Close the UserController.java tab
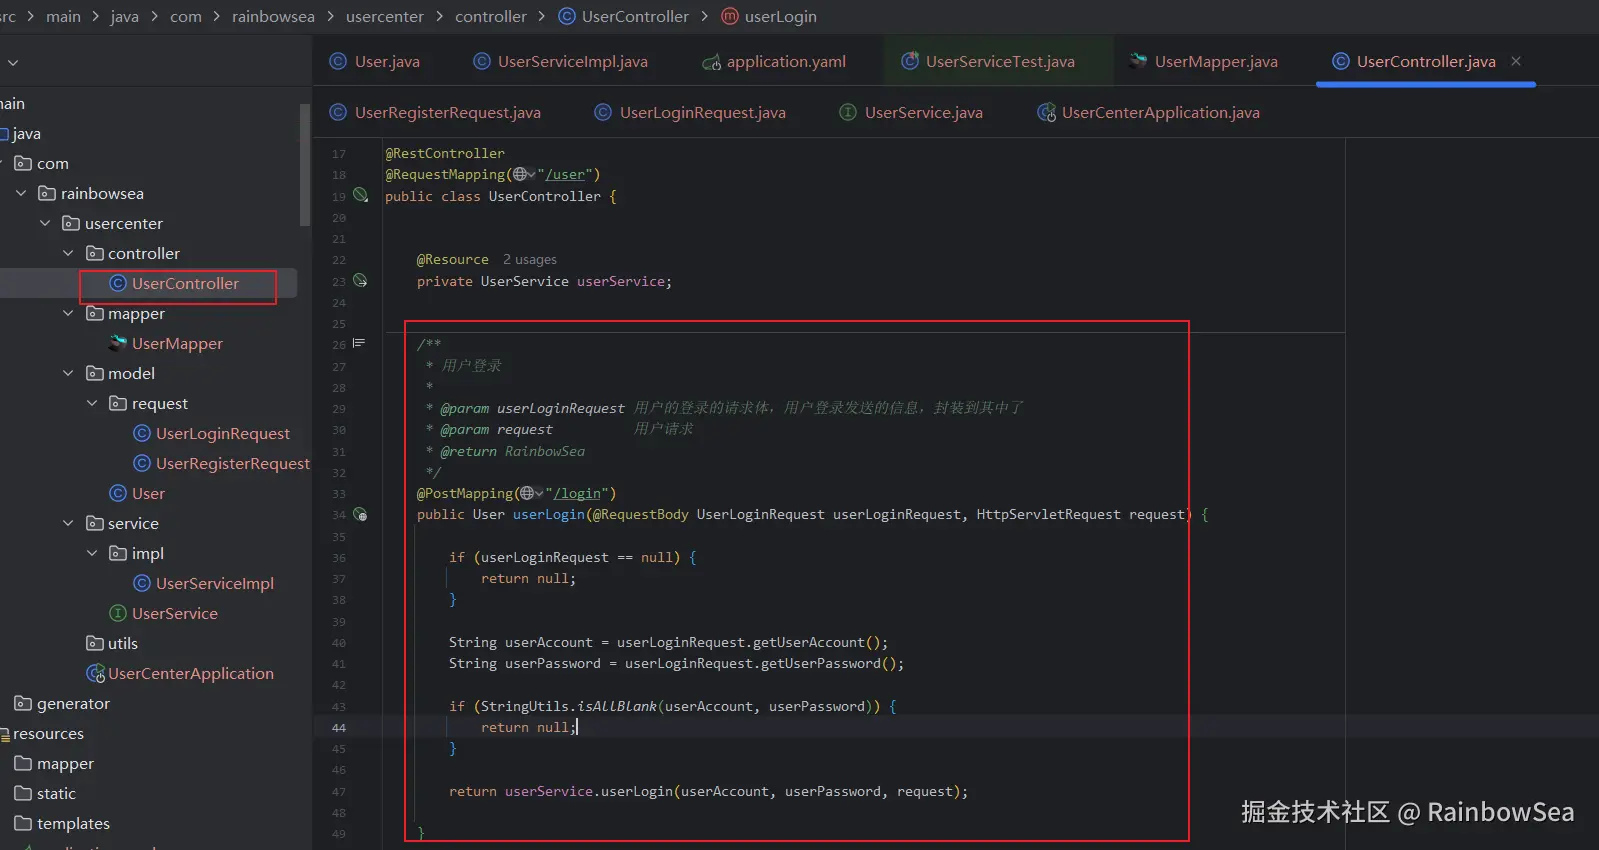The image size is (1599, 850). [x=1516, y=61]
